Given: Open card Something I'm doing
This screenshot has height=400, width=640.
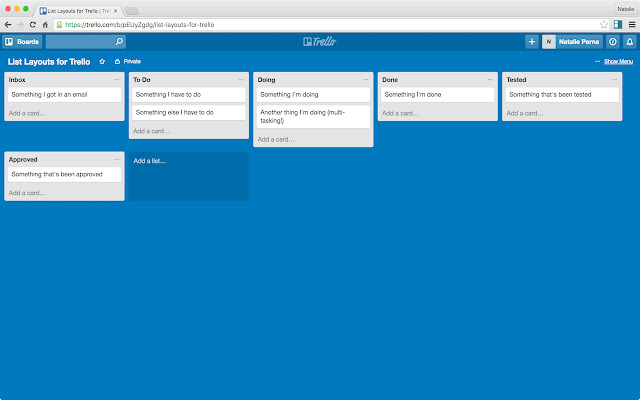Looking at the screenshot, I should coord(313,95).
